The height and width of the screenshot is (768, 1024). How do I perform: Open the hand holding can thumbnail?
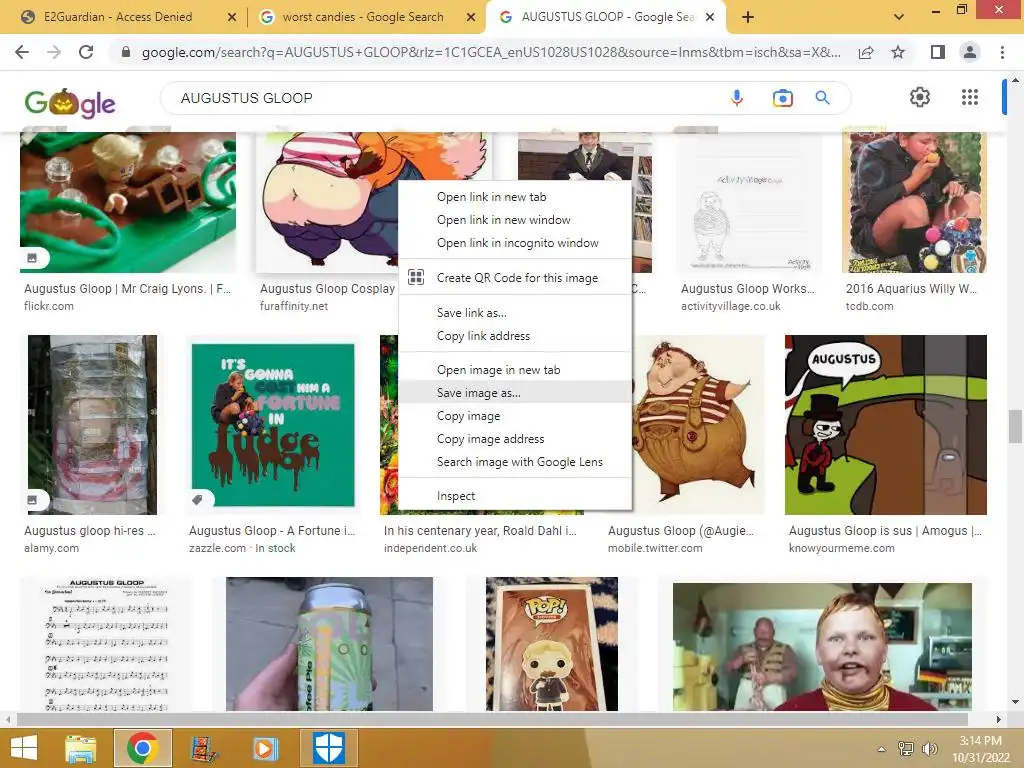click(329, 644)
